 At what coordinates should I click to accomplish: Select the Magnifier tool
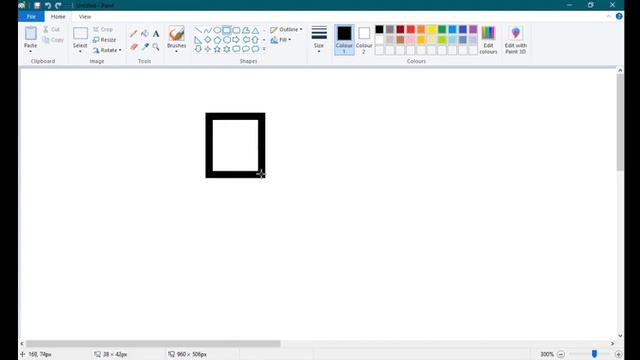pyautogui.click(x=156, y=47)
